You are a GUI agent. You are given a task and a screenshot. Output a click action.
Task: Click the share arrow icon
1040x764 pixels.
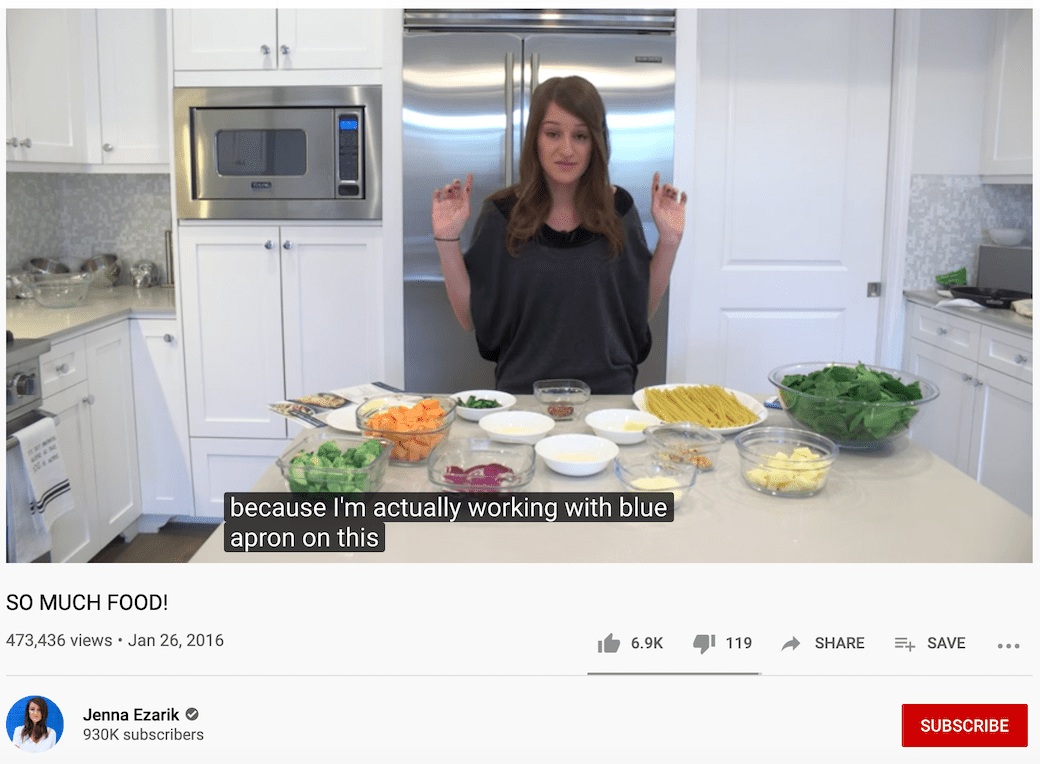tap(791, 643)
